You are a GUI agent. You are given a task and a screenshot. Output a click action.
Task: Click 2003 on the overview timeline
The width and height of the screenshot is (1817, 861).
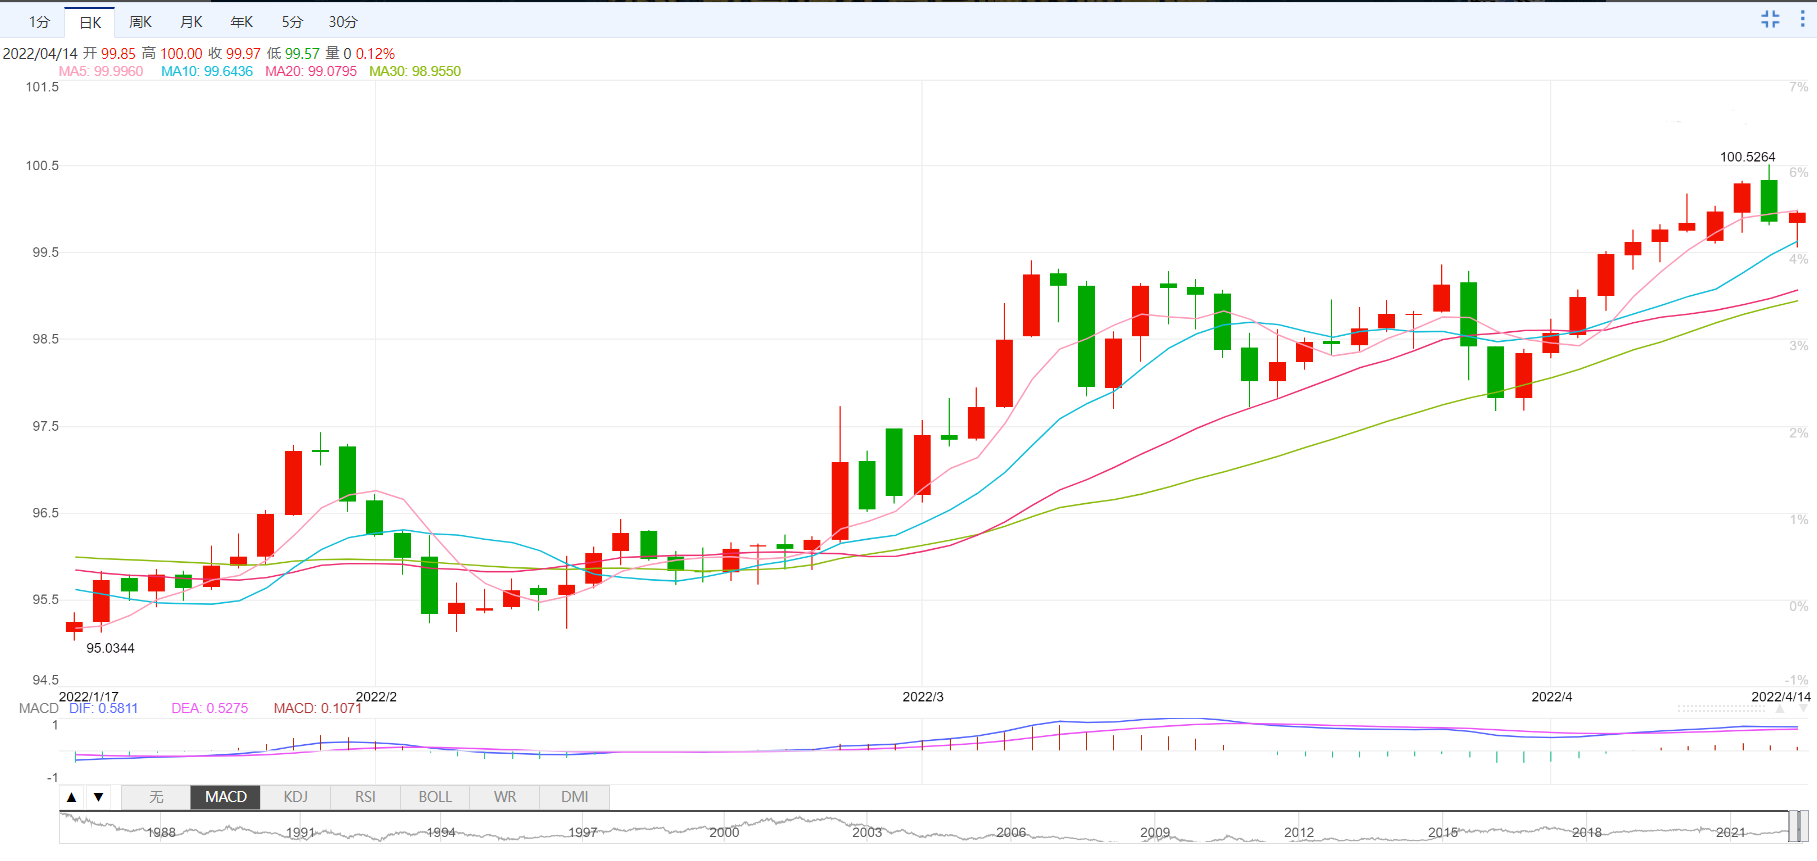point(867,832)
